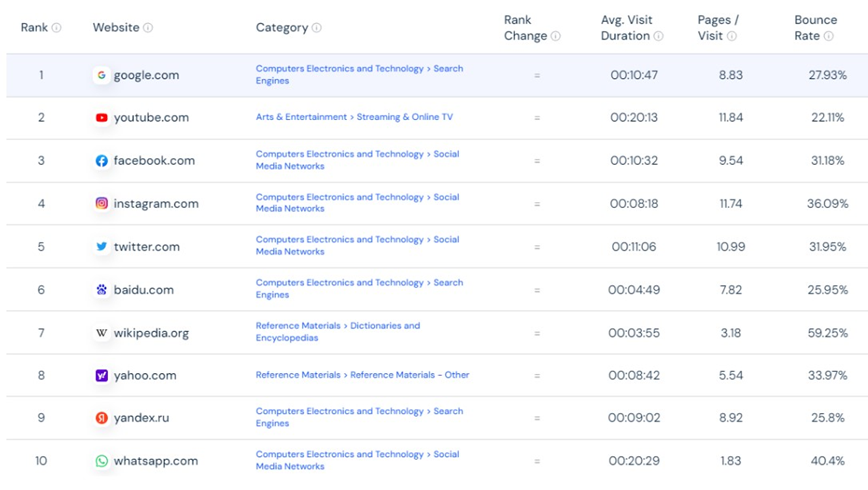
Task: Open the google.com website entry
Action: tap(146, 75)
